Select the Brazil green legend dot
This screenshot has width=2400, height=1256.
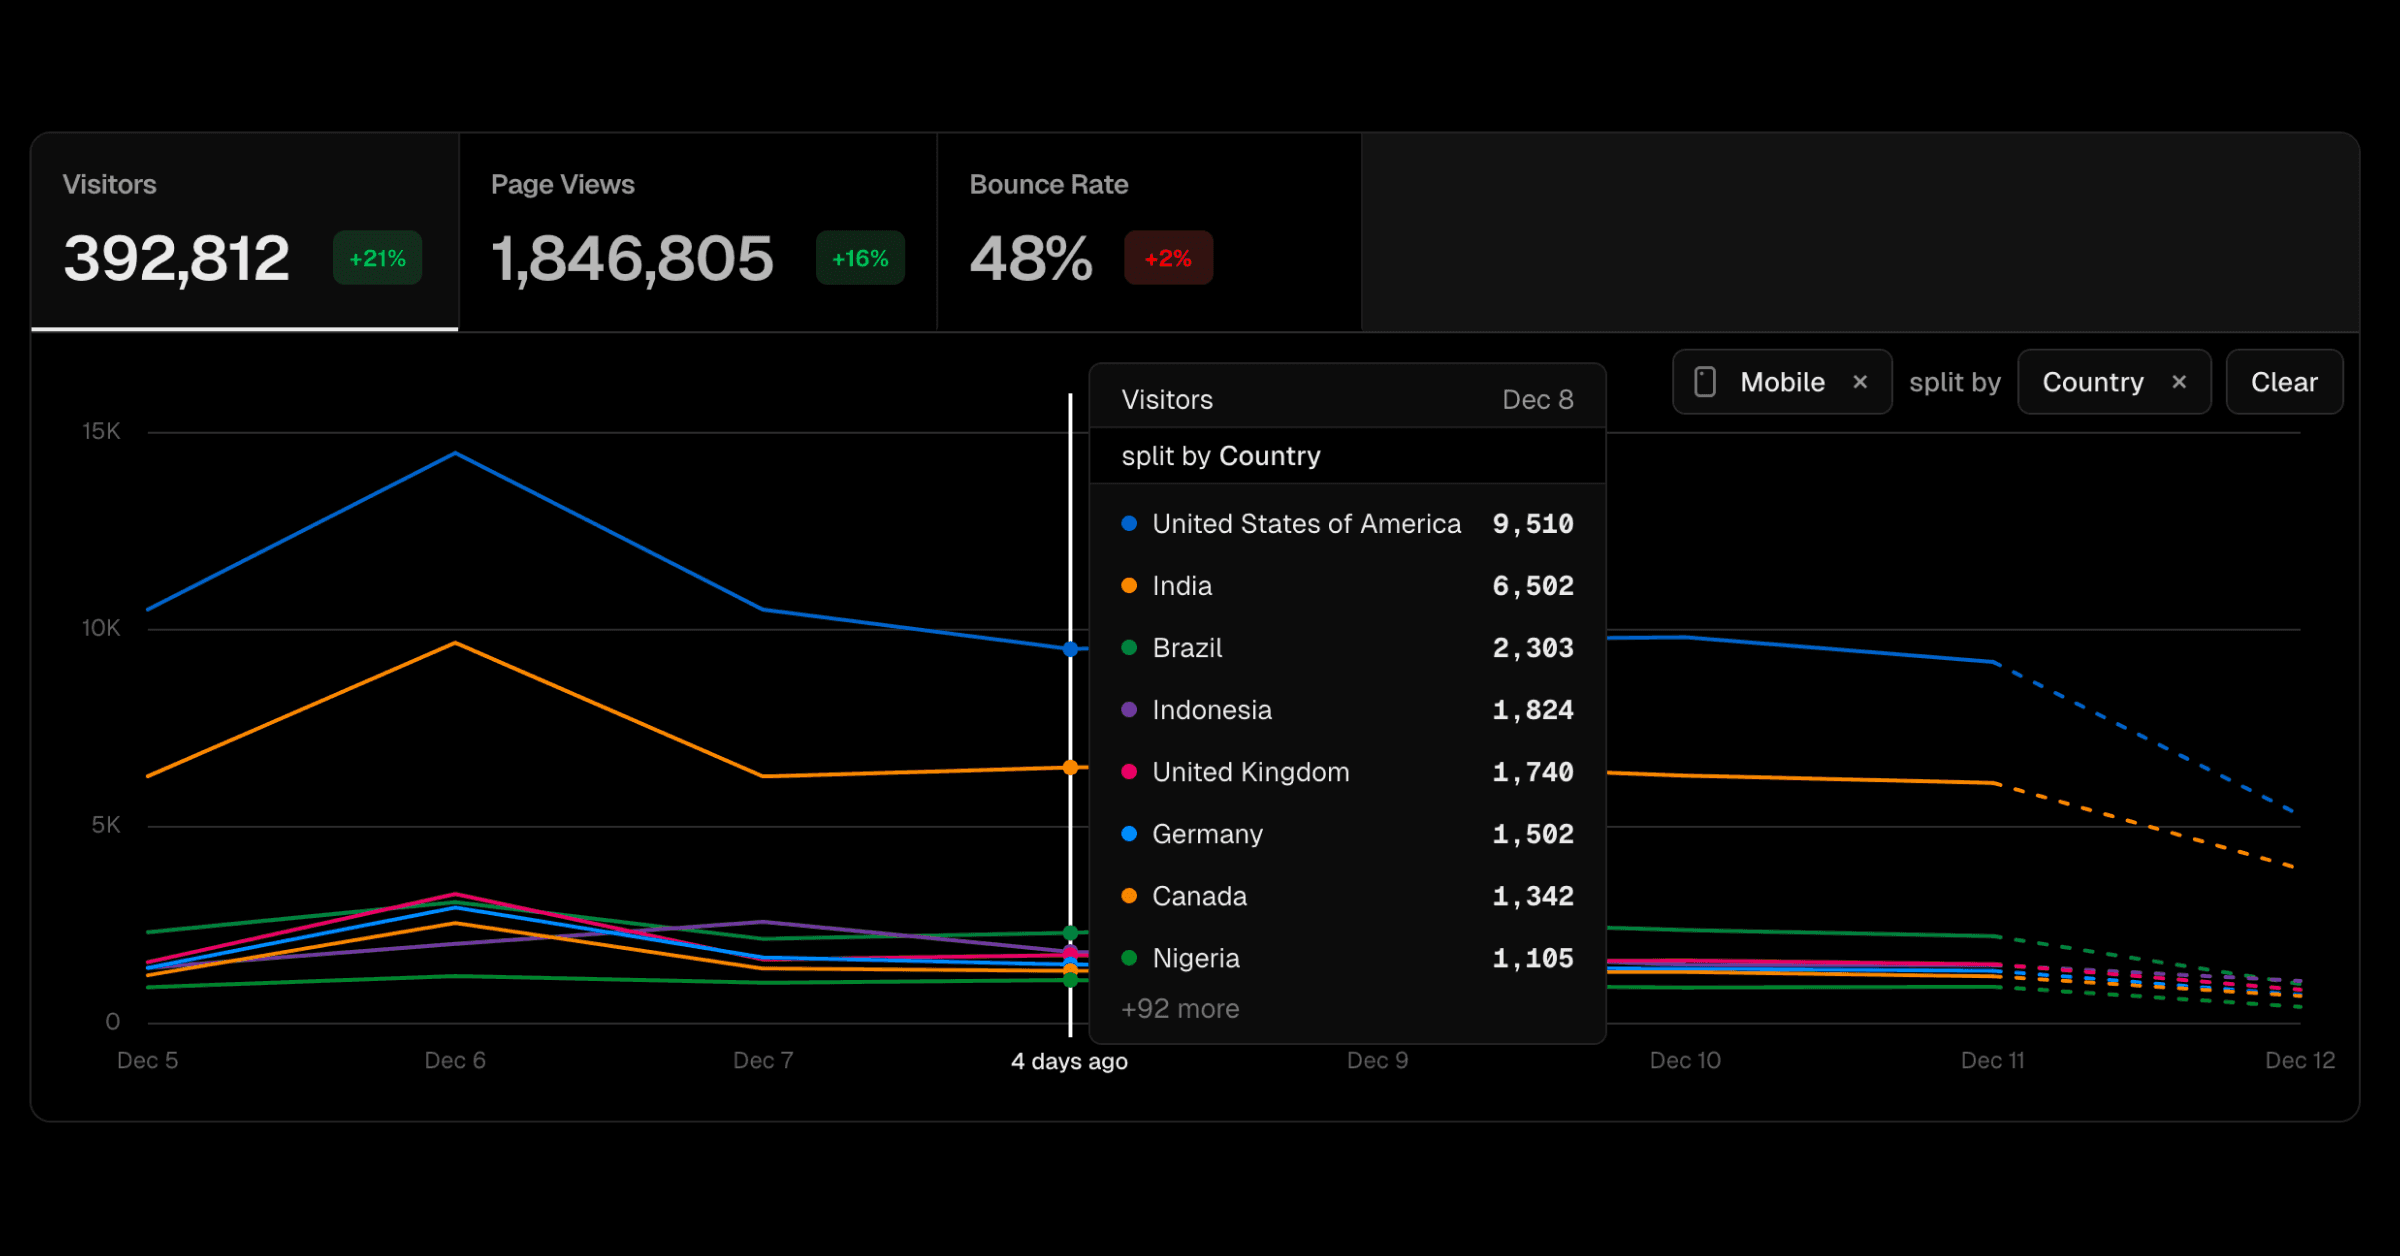[x=1129, y=647]
